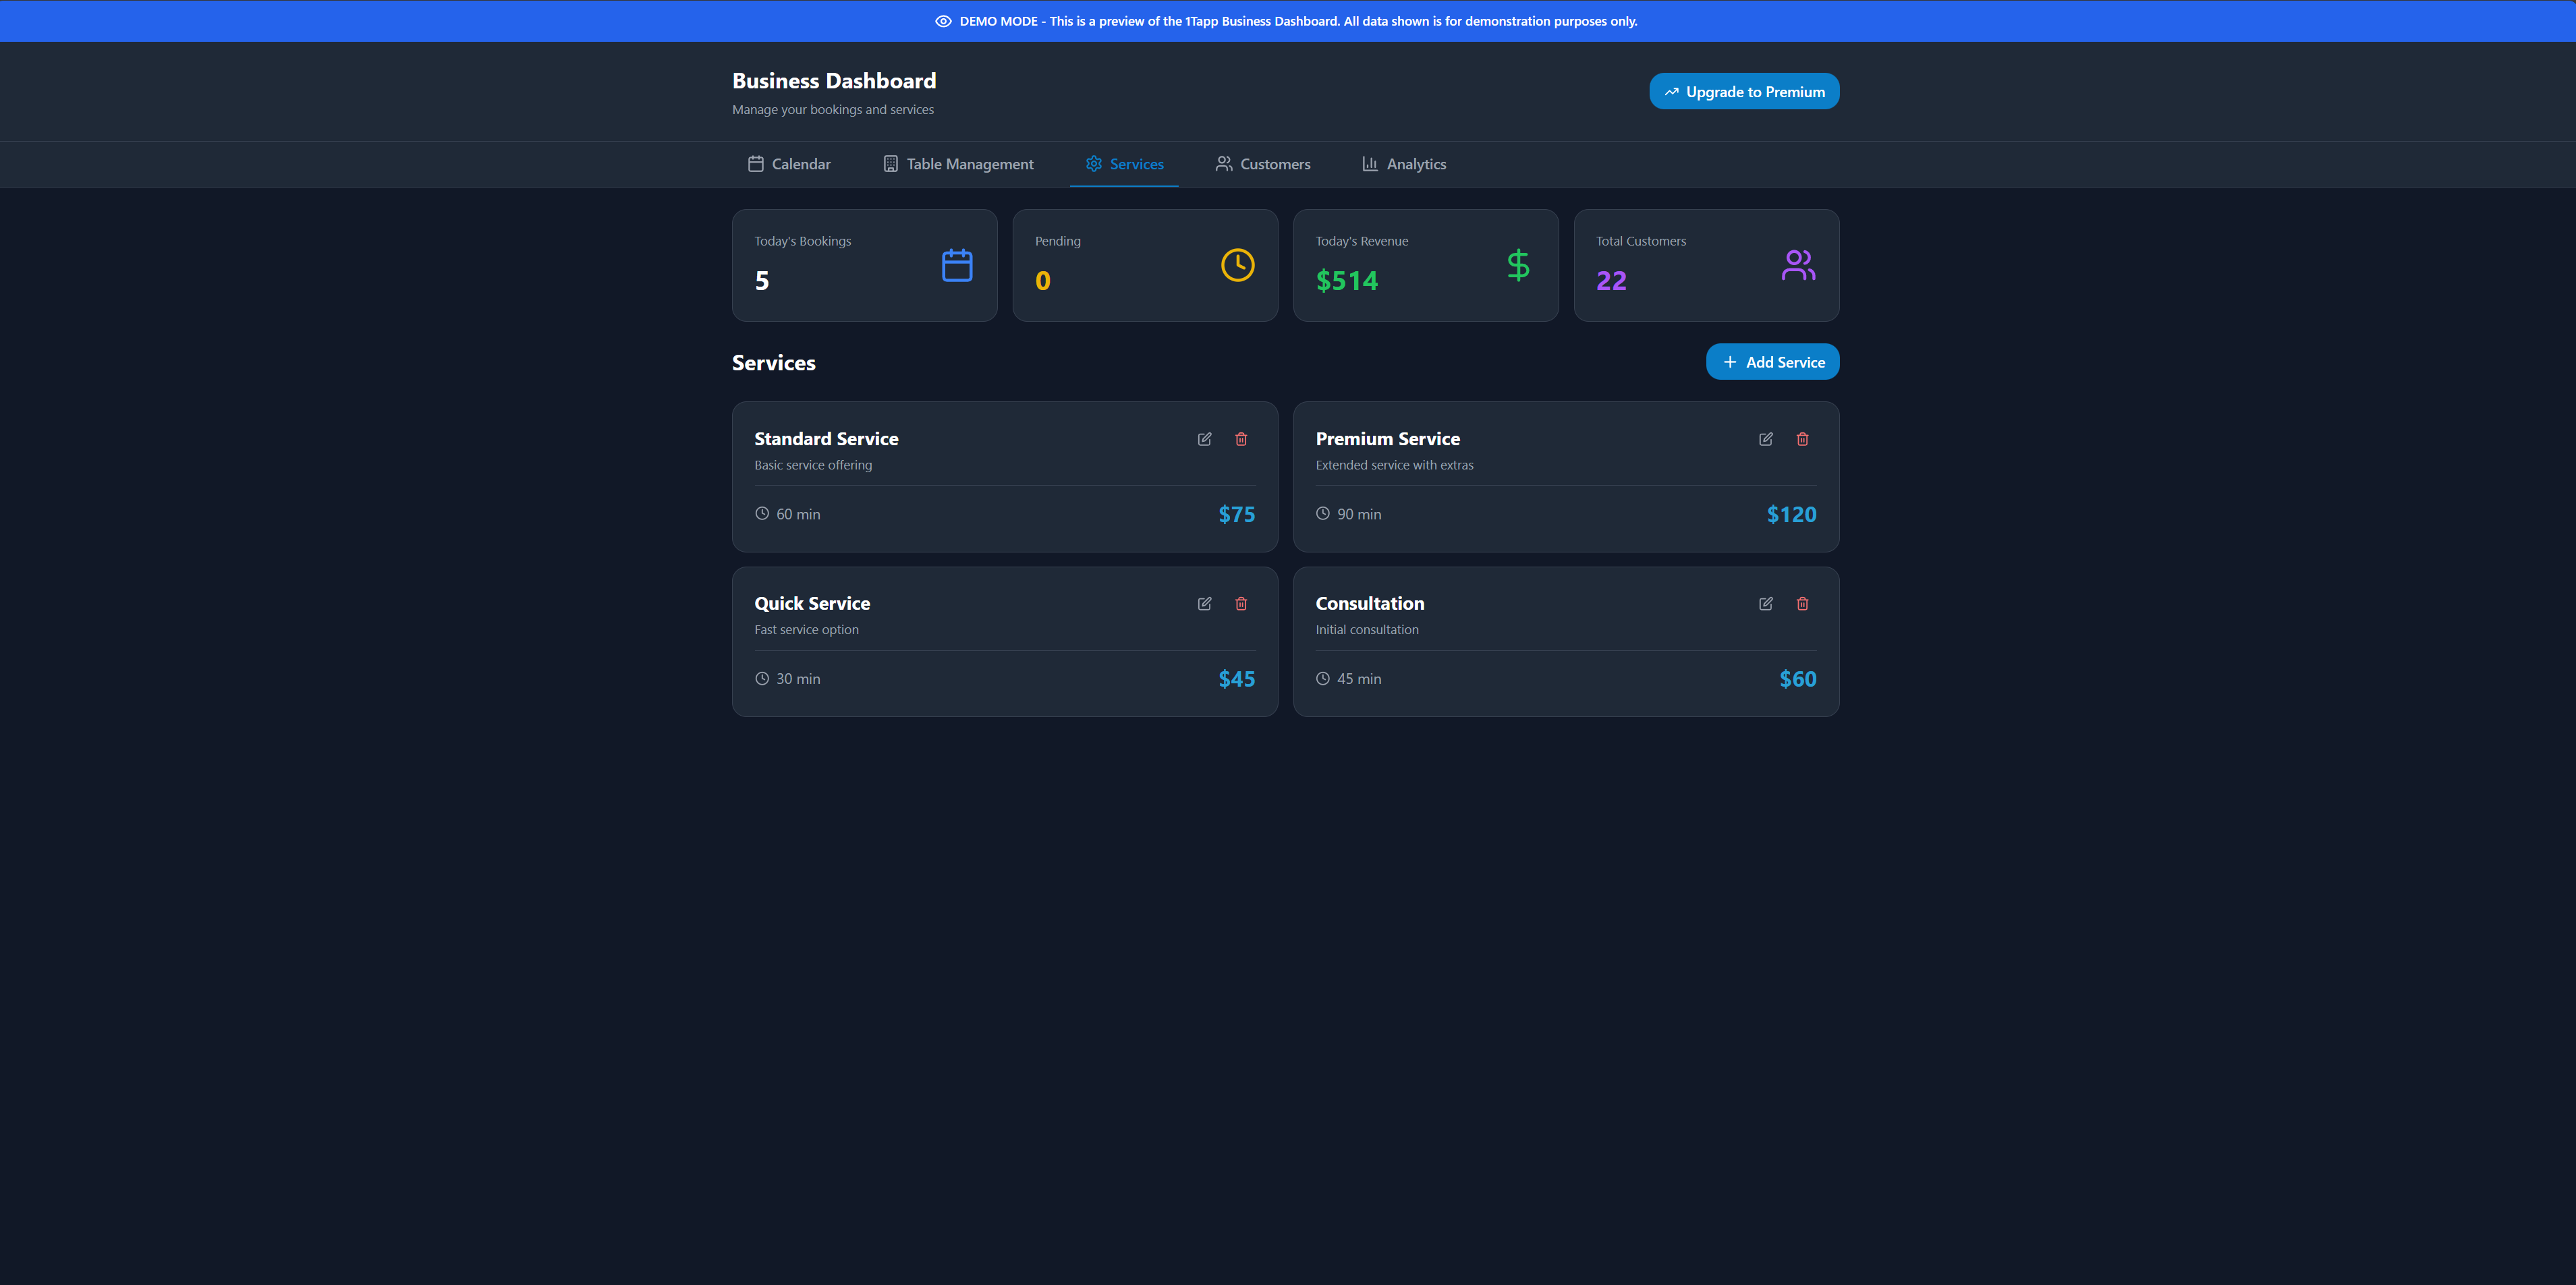This screenshot has width=2576, height=1285.
Task: Delete the Premium Service entry
Action: pyautogui.click(x=1802, y=439)
